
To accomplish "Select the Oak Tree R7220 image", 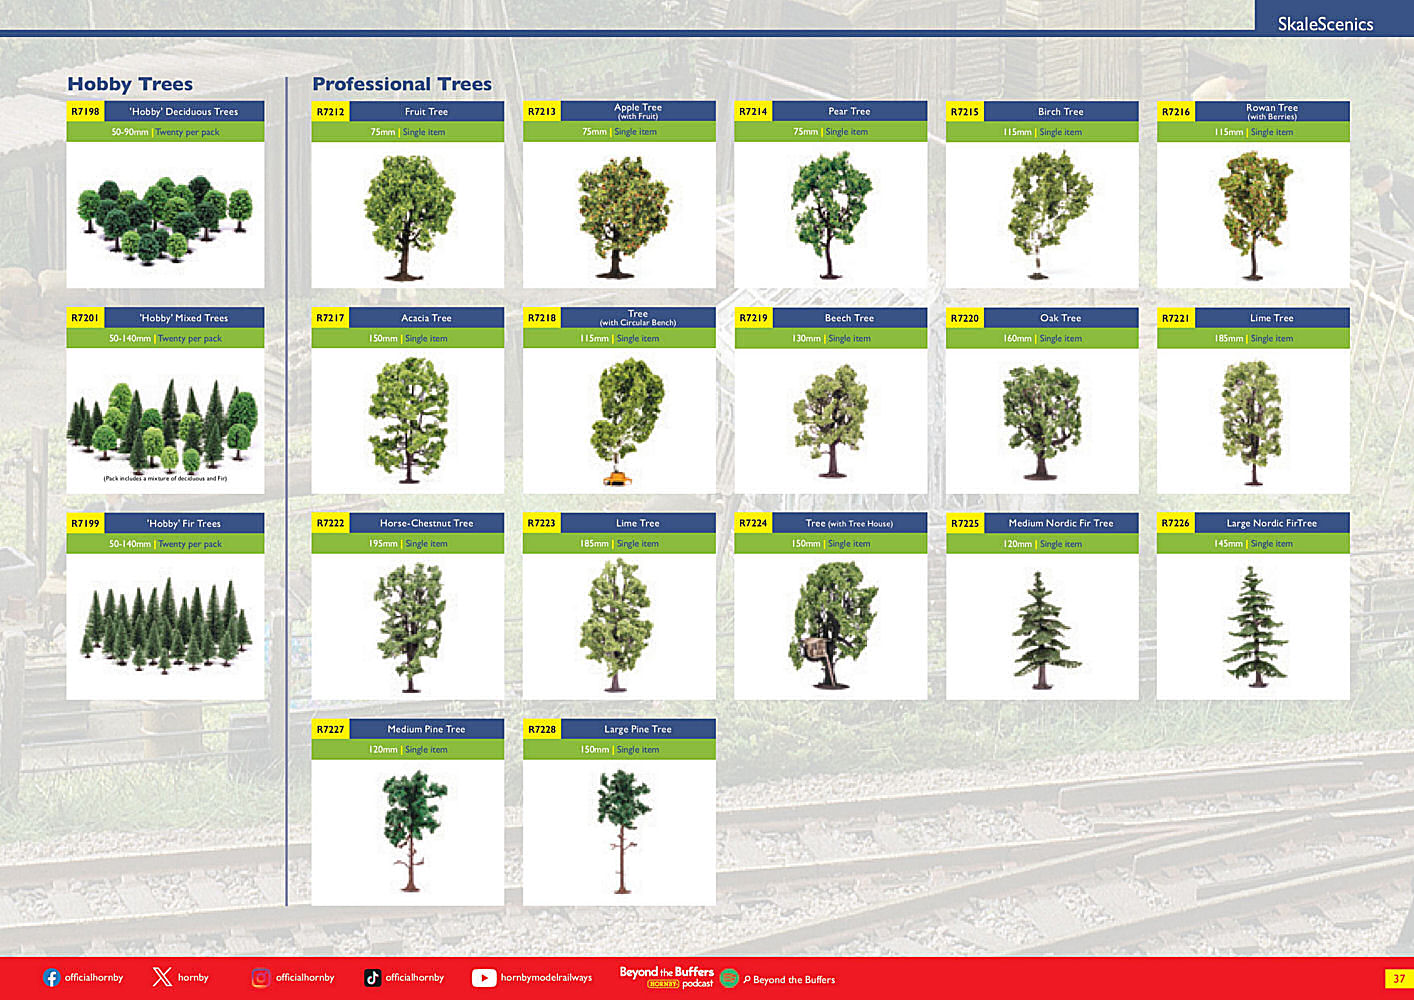I will click(x=1042, y=421).
